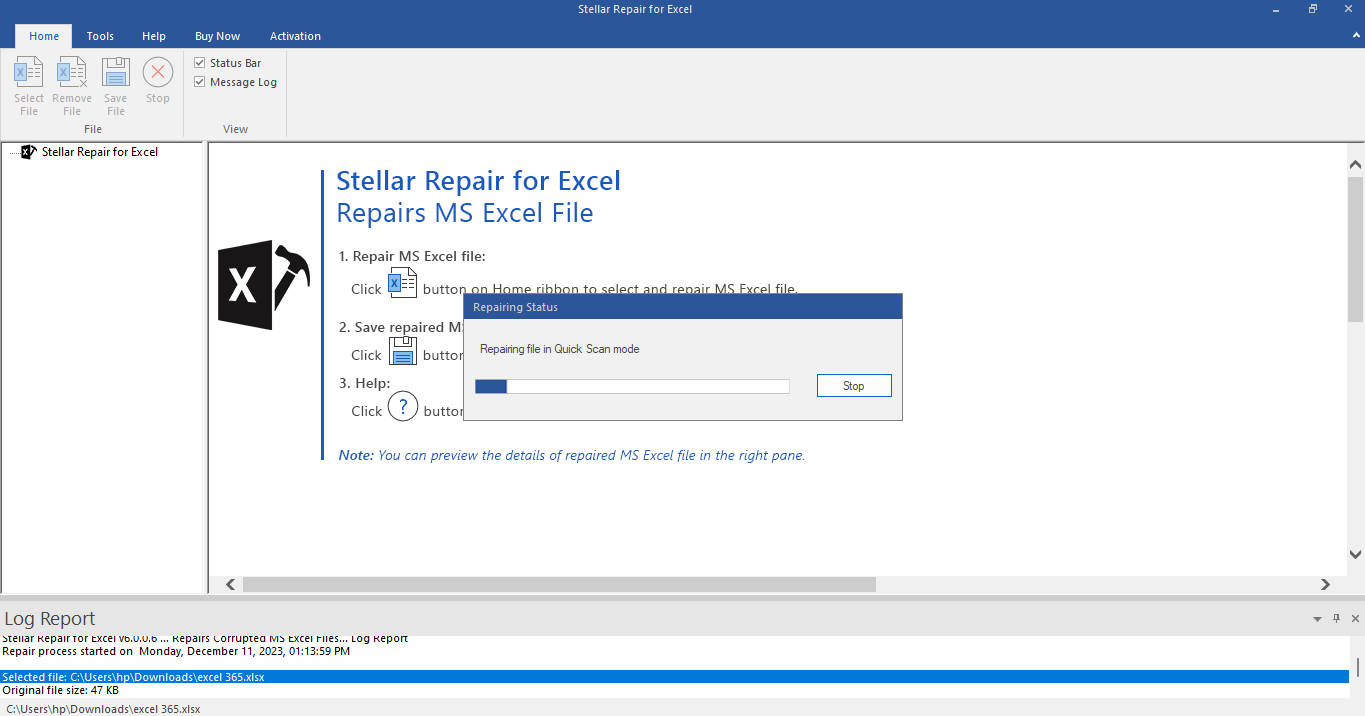Minimize the Stellar Repair window

pos(1278,9)
